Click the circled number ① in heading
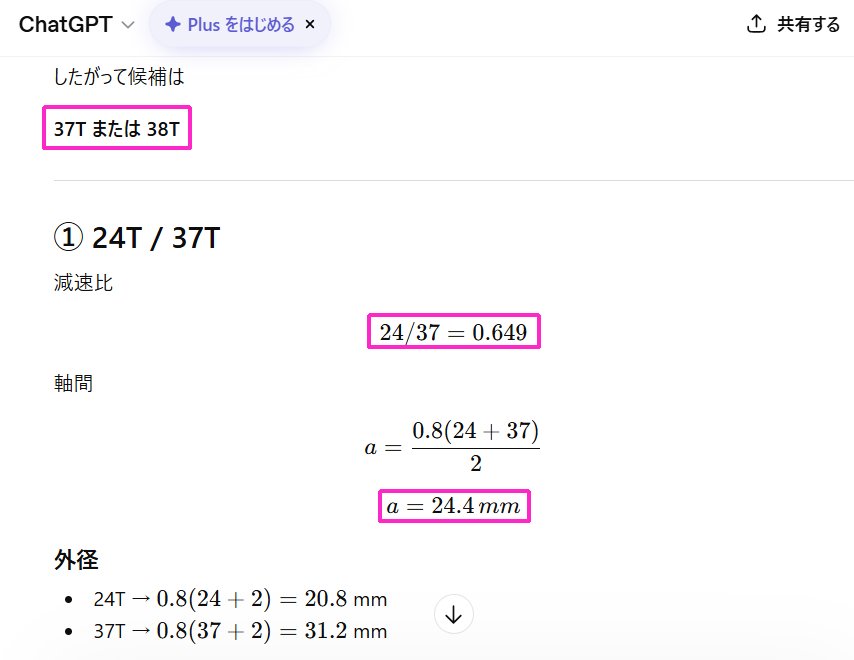This screenshot has width=854, height=660. click(x=67, y=238)
